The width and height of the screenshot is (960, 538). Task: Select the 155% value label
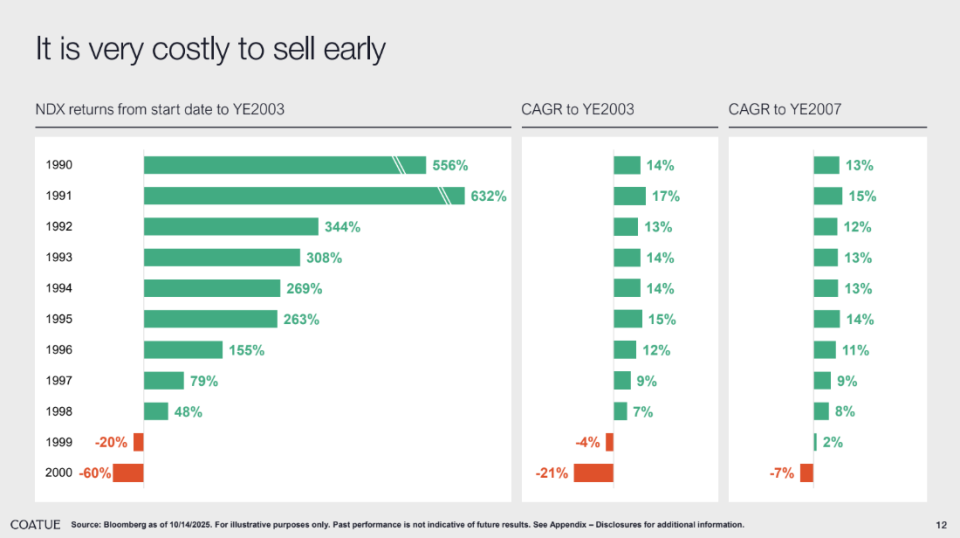(x=247, y=350)
